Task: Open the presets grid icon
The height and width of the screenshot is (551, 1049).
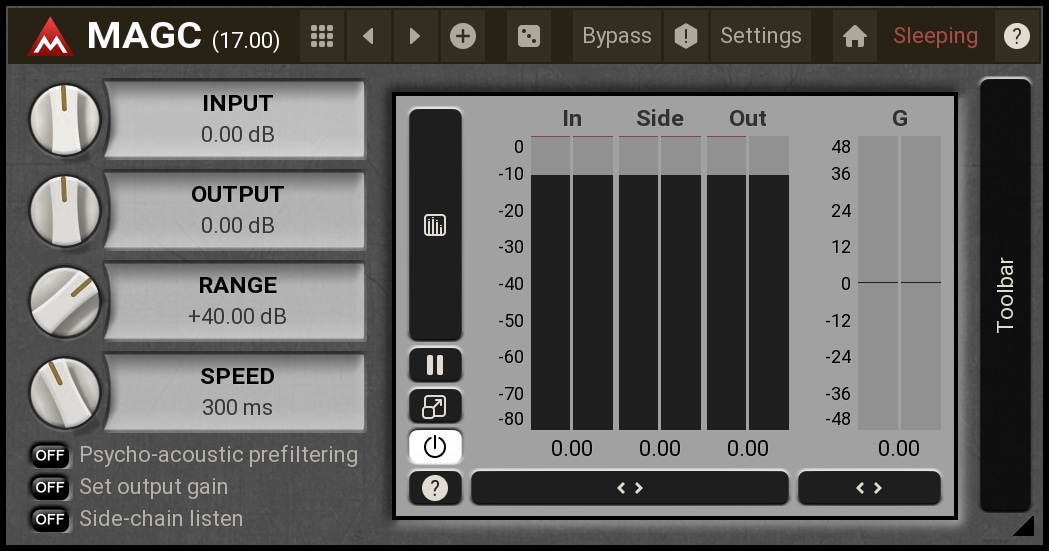Action: point(321,37)
